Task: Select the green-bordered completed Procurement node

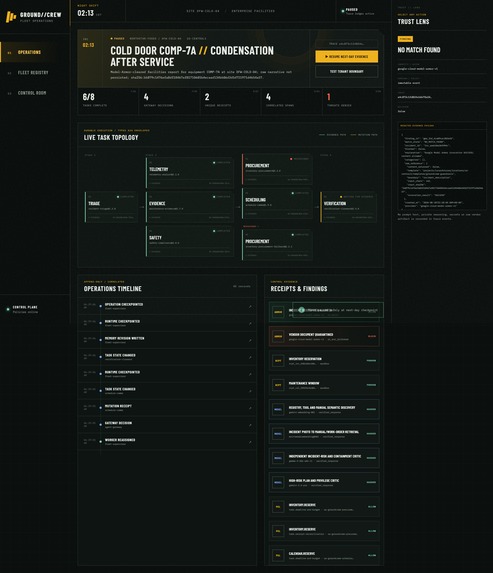Action: pyautogui.click(x=277, y=244)
